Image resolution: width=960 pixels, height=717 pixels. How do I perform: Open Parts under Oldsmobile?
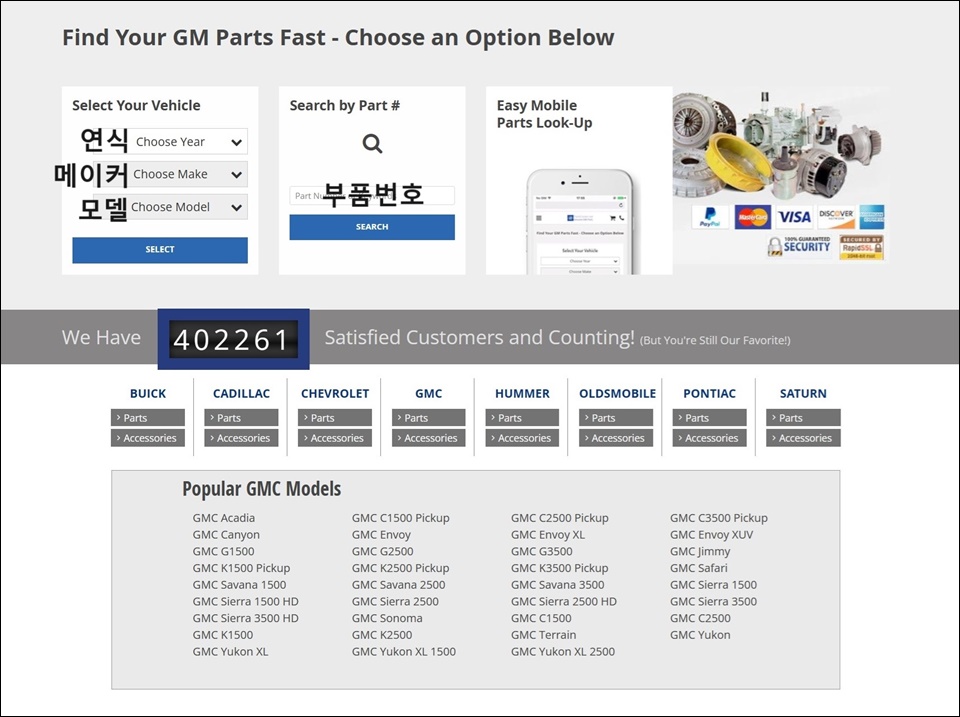pyautogui.click(x=616, y=418)
